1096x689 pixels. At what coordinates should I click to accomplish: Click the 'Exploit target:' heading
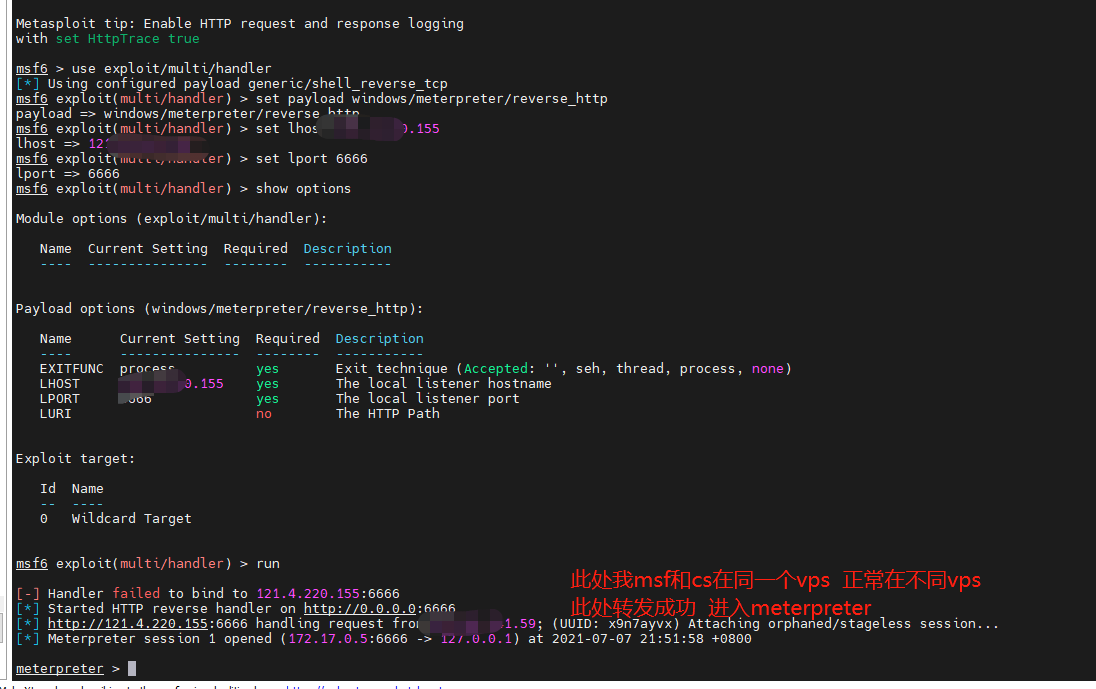tap(75, 459)
